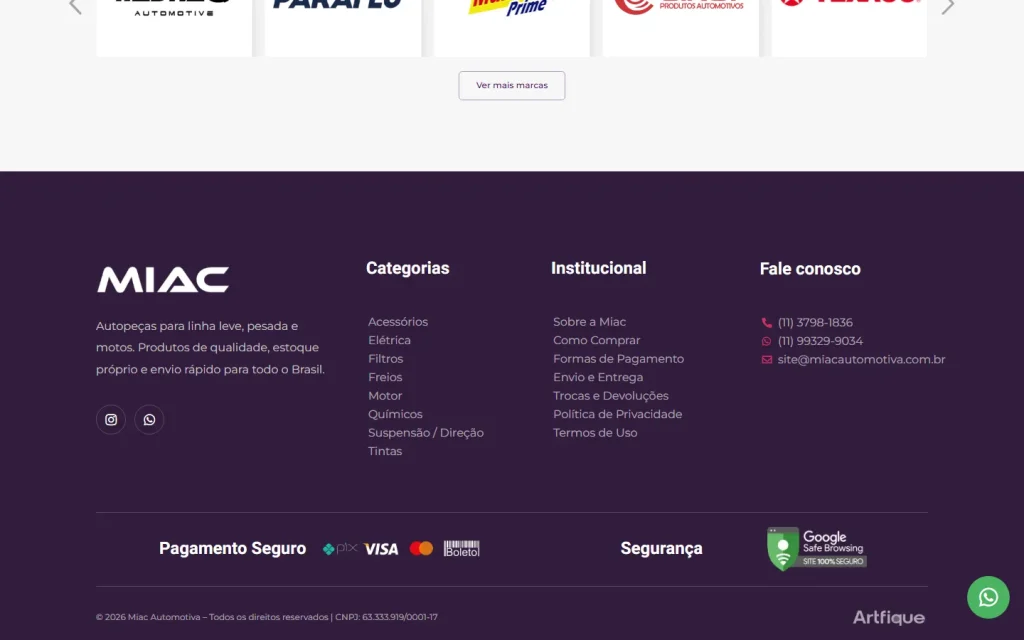Open Trocas e Devoluções page

pos(611,396)
